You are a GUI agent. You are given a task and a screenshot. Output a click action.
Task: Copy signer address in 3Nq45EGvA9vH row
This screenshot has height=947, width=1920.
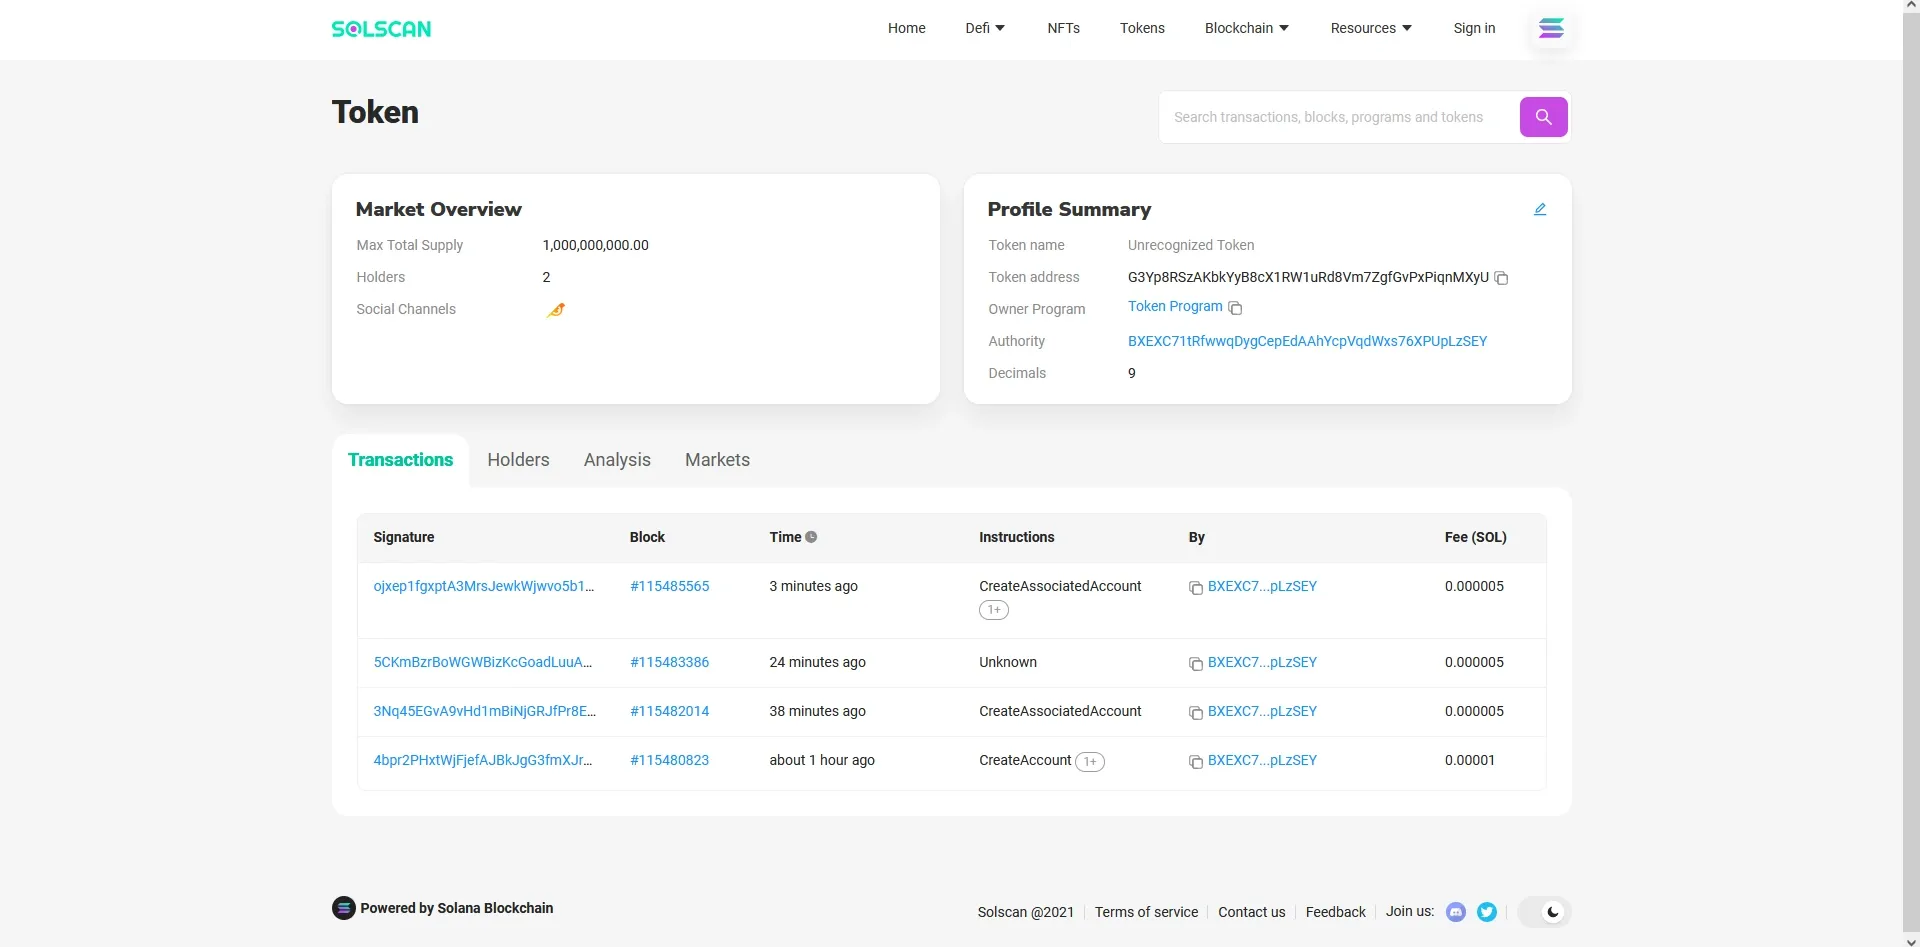coord(1195,713)
